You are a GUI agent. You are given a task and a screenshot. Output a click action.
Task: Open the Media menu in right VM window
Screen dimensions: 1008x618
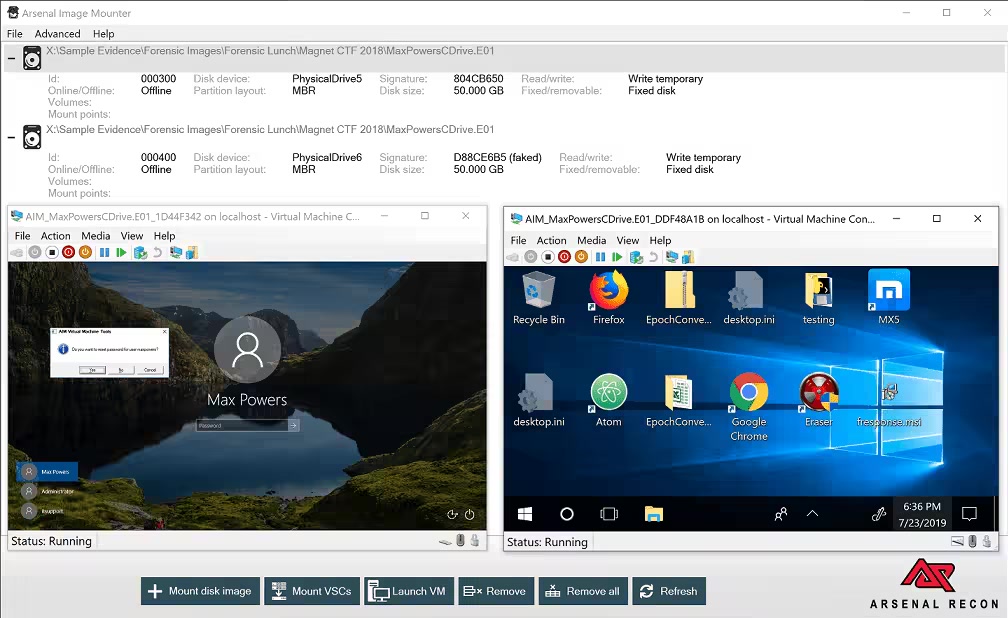[591, 240]
